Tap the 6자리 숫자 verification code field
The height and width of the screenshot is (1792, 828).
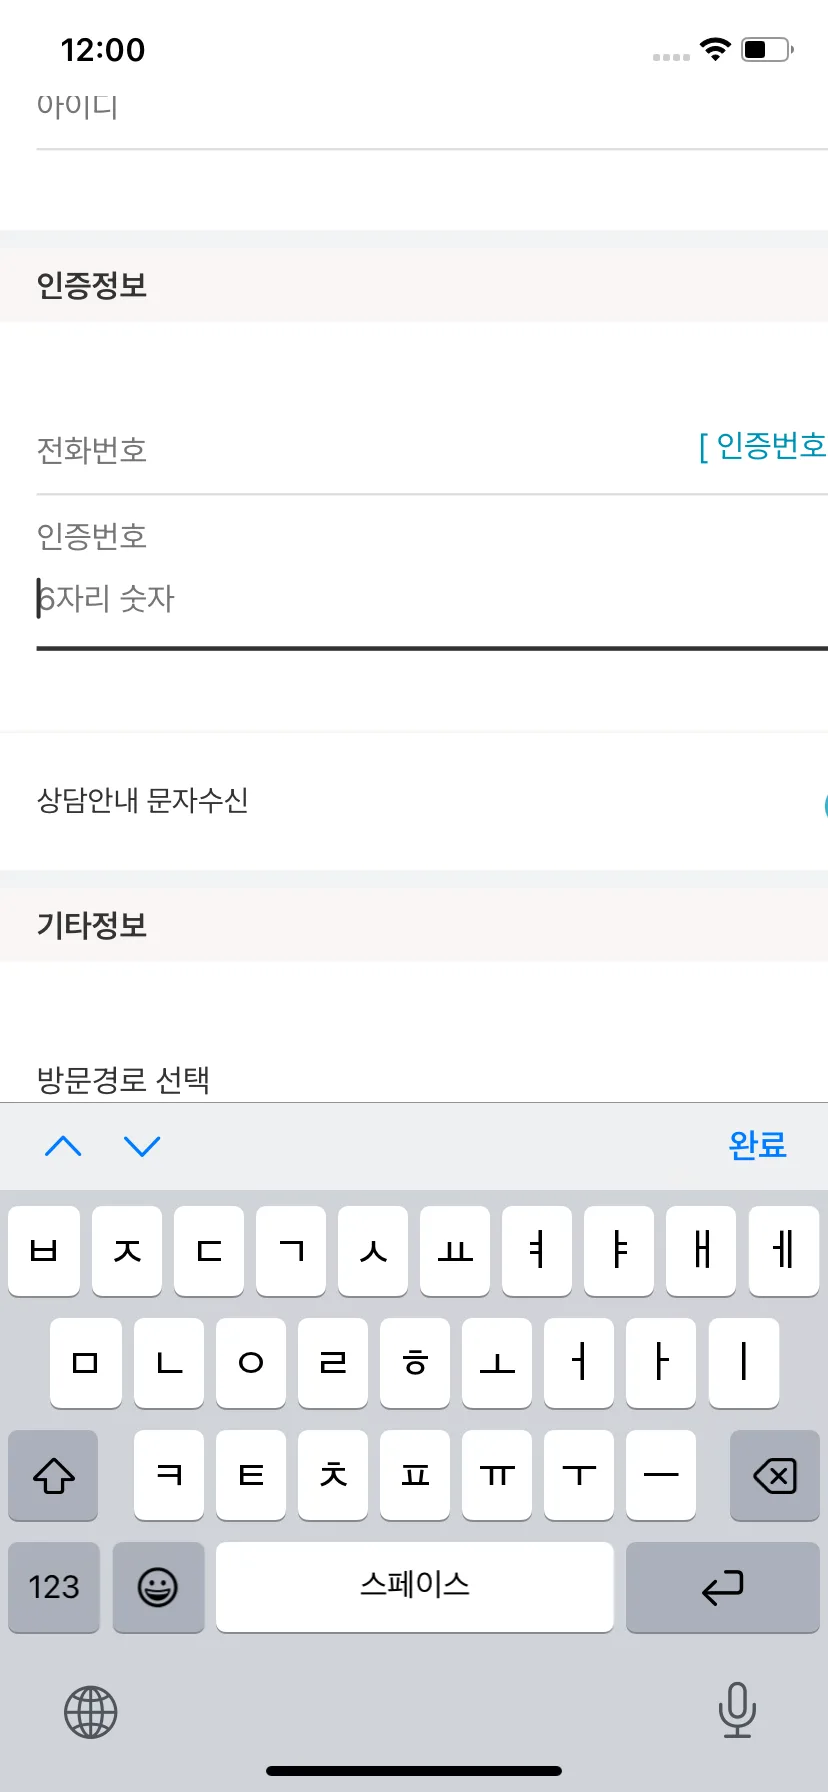tap(432, 599)
